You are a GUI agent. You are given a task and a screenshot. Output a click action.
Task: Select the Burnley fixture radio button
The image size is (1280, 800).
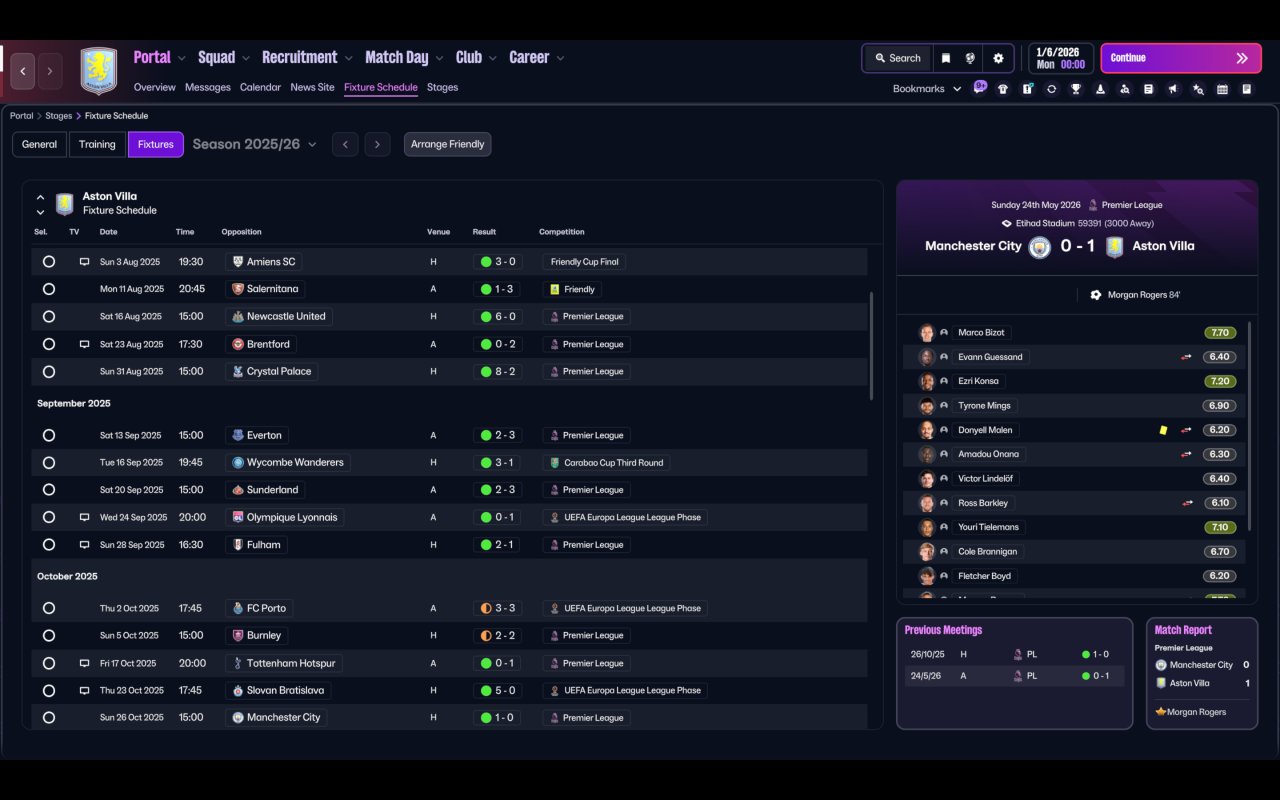(x=49, y=635)
